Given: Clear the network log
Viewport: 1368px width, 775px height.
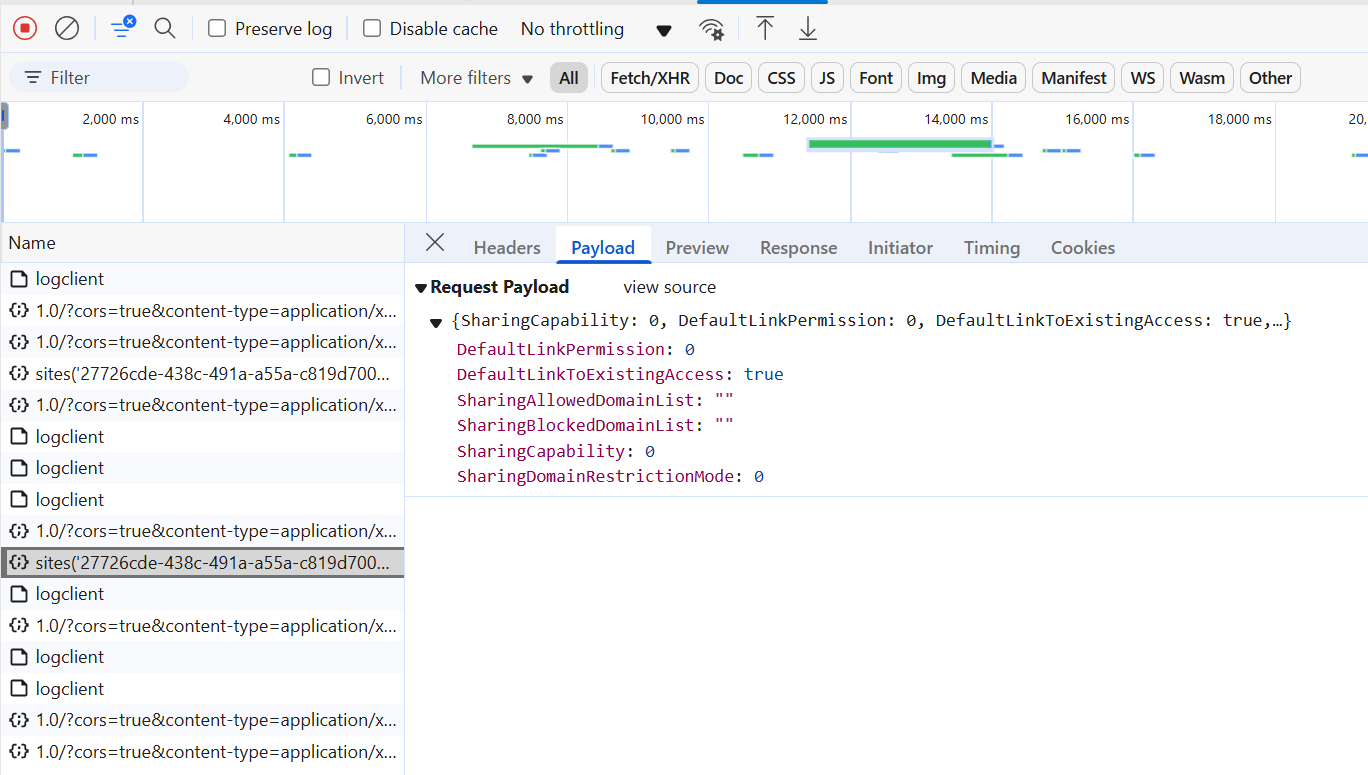Looking at the screenshot, I should pyautogui.click(x=67, y=29).
